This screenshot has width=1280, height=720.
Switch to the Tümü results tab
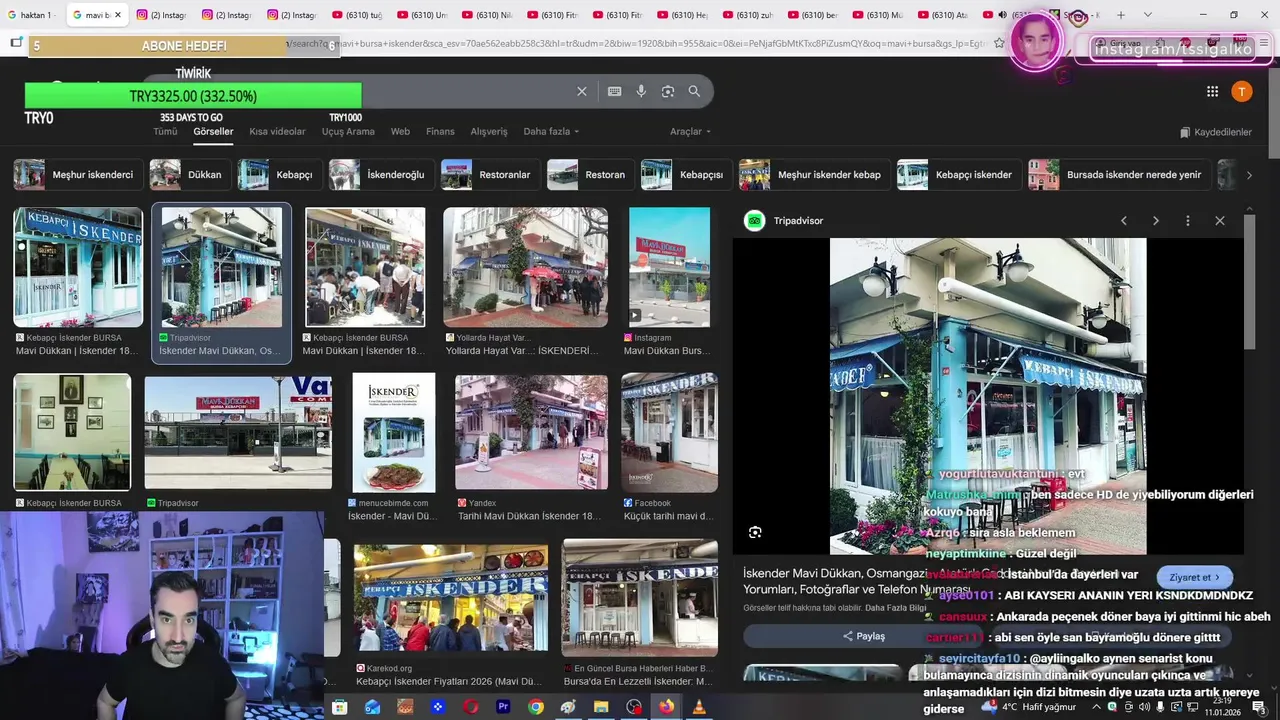click(x=165, y=131)
